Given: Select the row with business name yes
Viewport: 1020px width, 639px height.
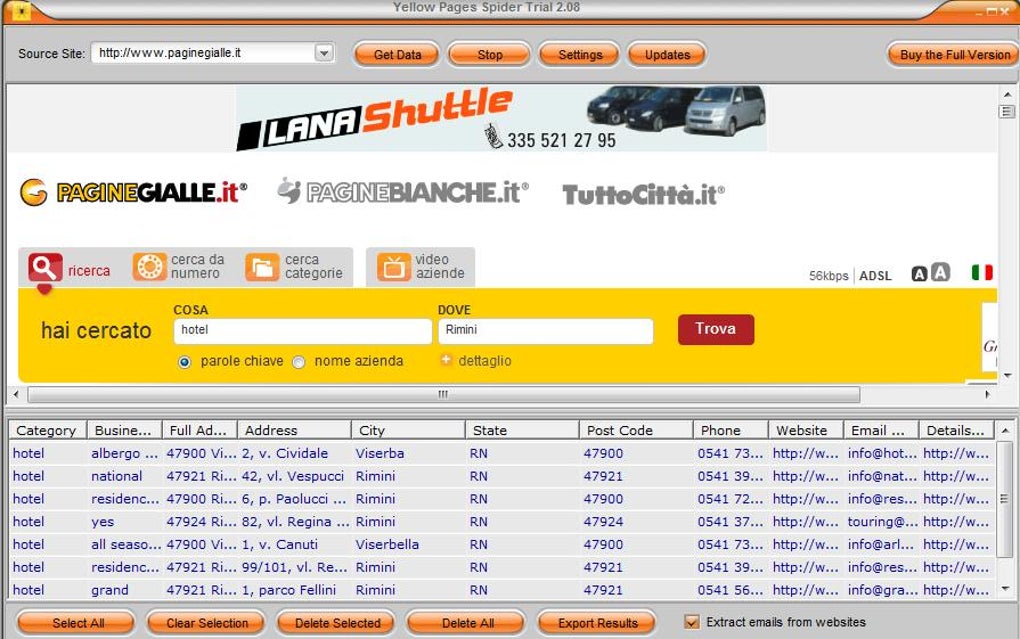Looking at the screenshot, I should pos(502,522).
